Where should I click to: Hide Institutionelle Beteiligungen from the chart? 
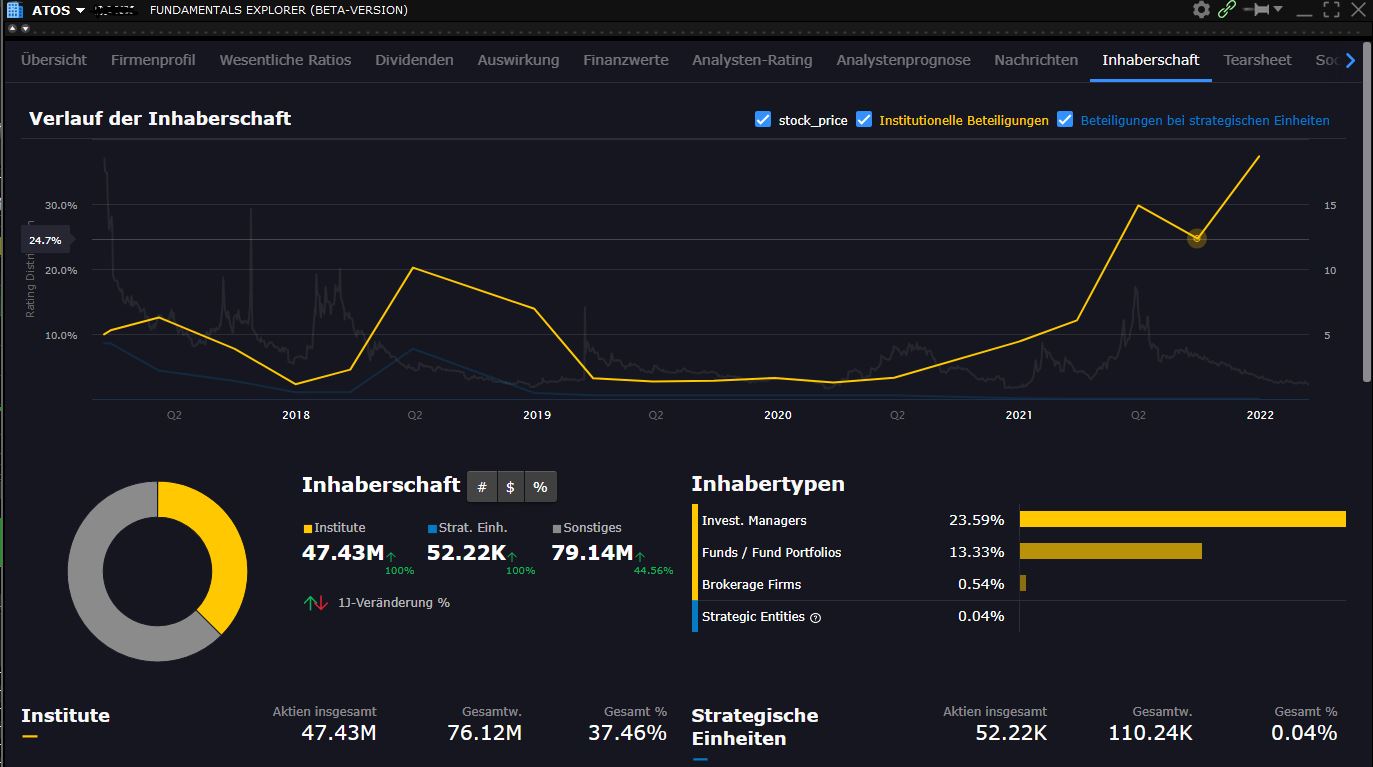[x=864, y=120]
